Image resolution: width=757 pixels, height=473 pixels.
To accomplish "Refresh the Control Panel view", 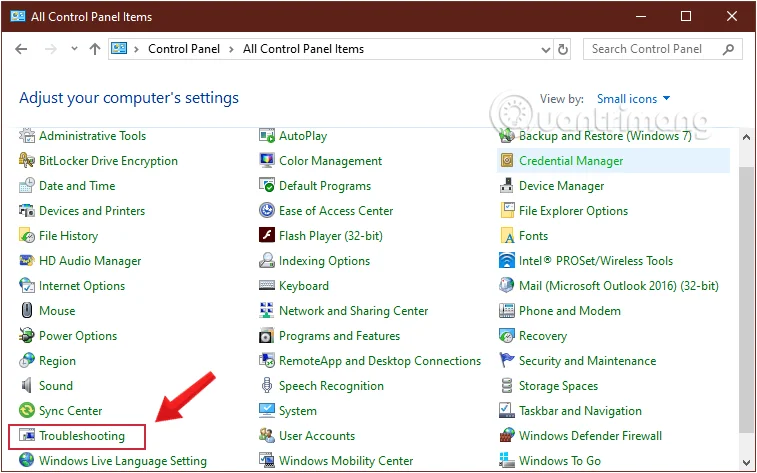I will click(563, 49).
